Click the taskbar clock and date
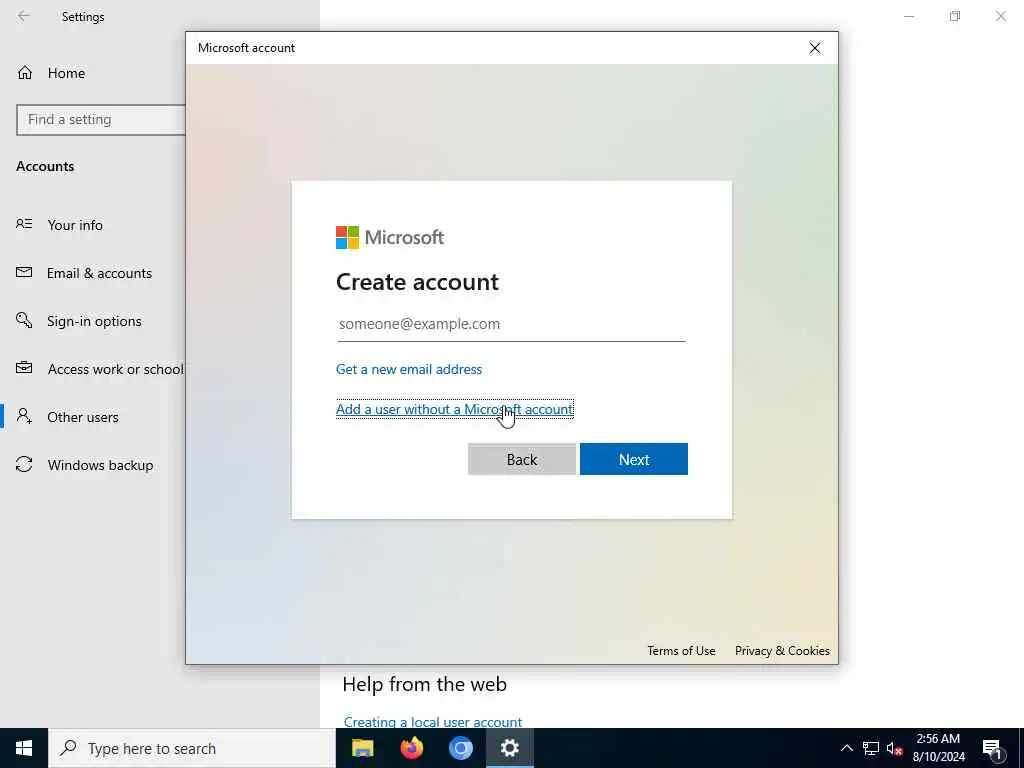1024x768 pixels. (938, 748)
